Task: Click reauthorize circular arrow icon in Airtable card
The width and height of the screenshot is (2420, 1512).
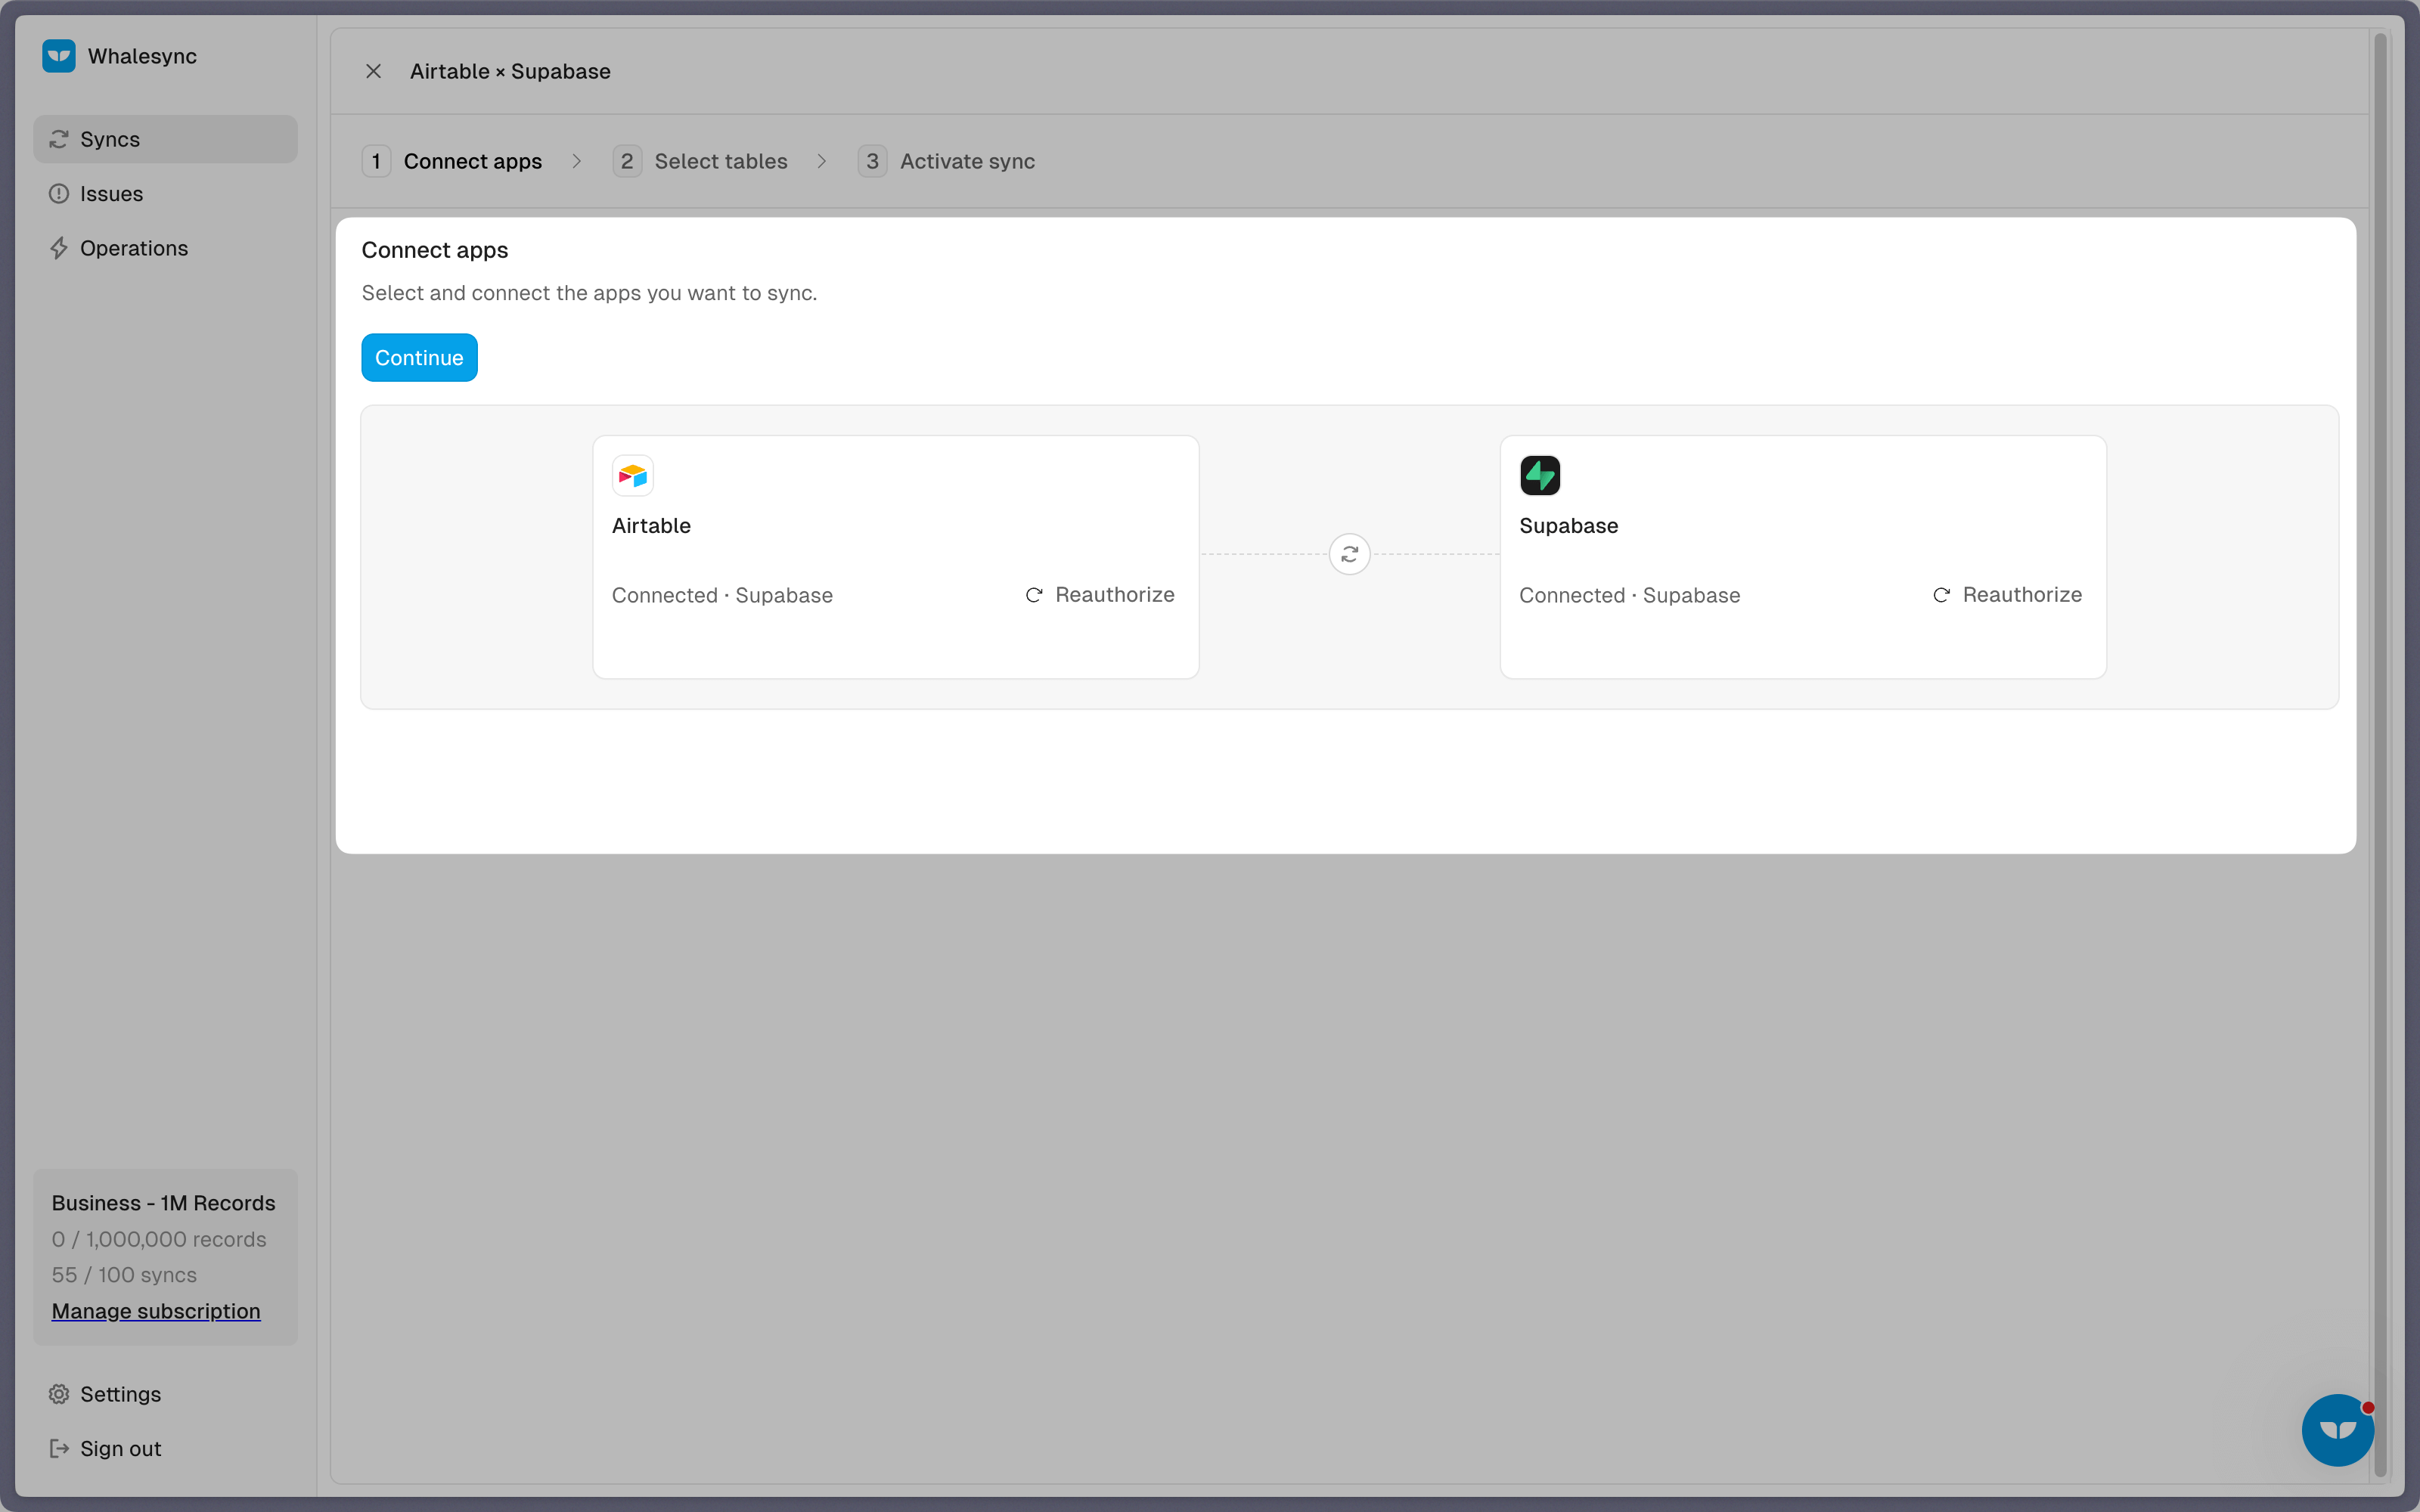Action: click(x=1034, y=595)
